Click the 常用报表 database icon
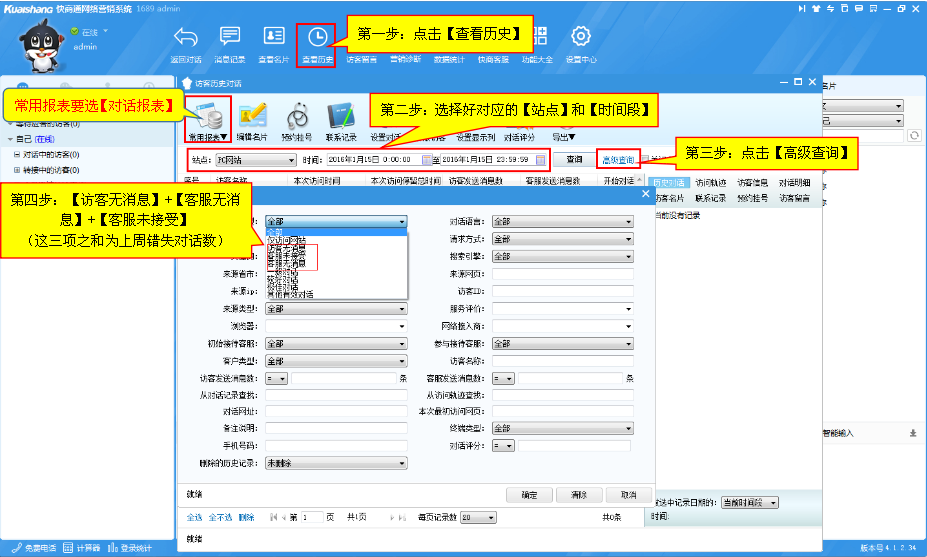This screenshot has height=557, width=927. tap(209, 115)
